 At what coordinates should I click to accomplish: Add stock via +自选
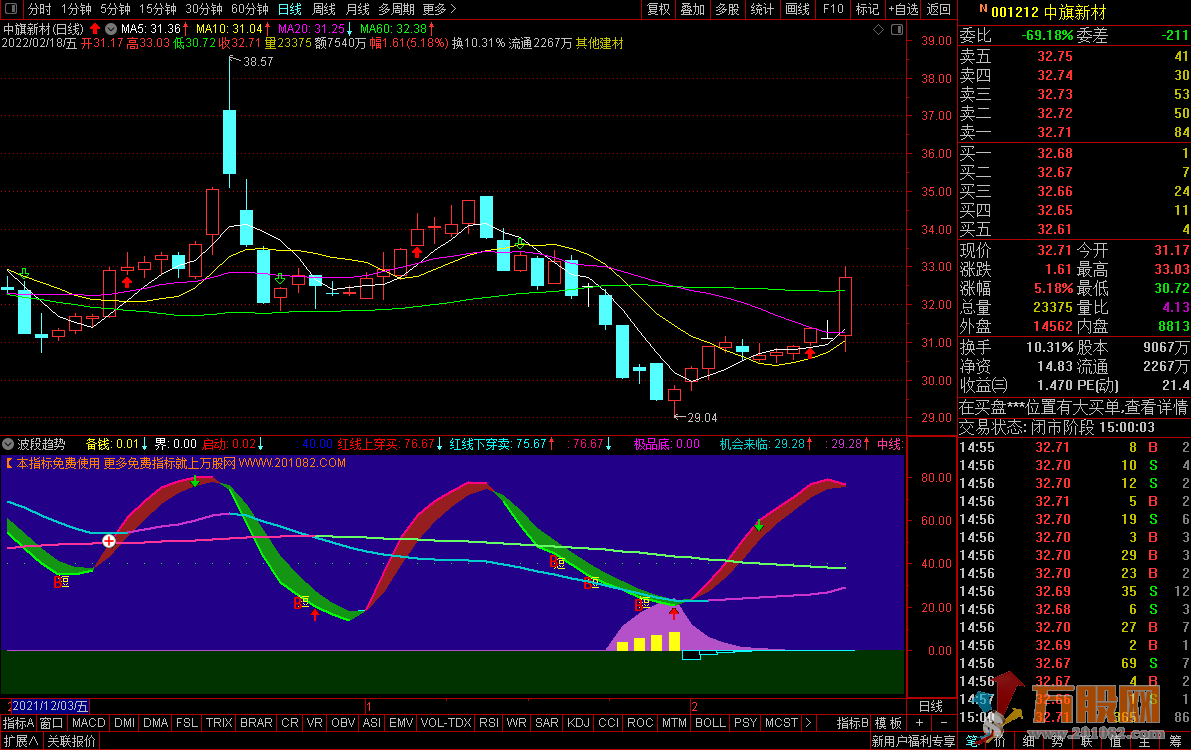point(903,9)
